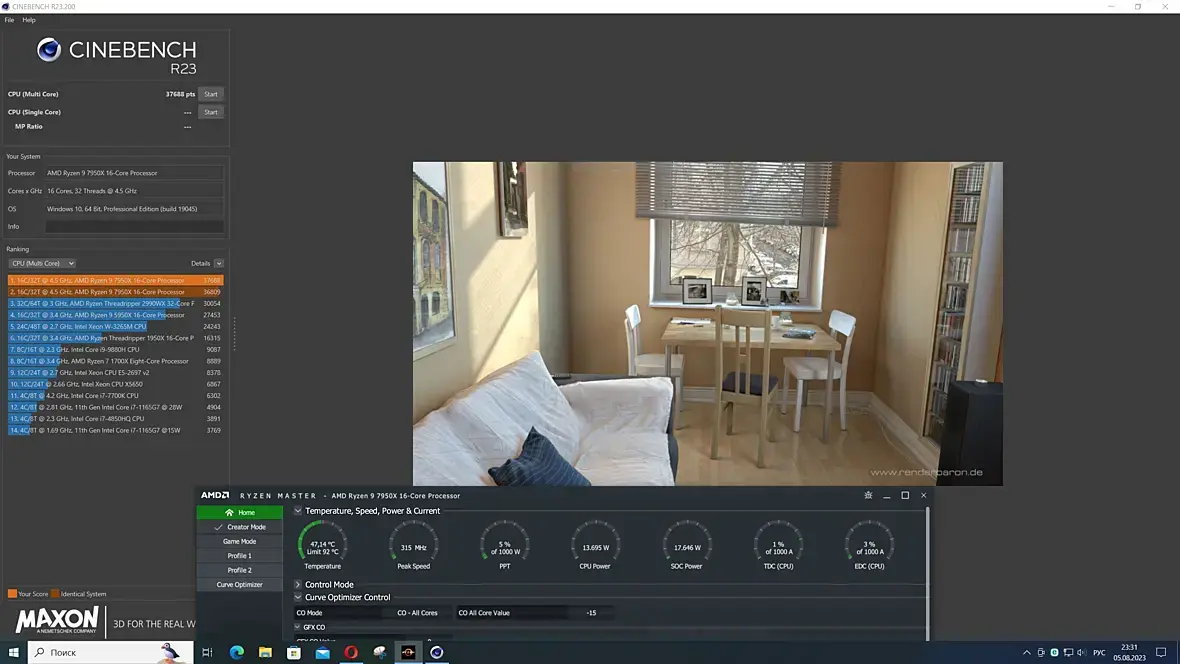
Task: Open Opera browser from the taskbar
Action: pyautogui.click(x=351, y=652)
